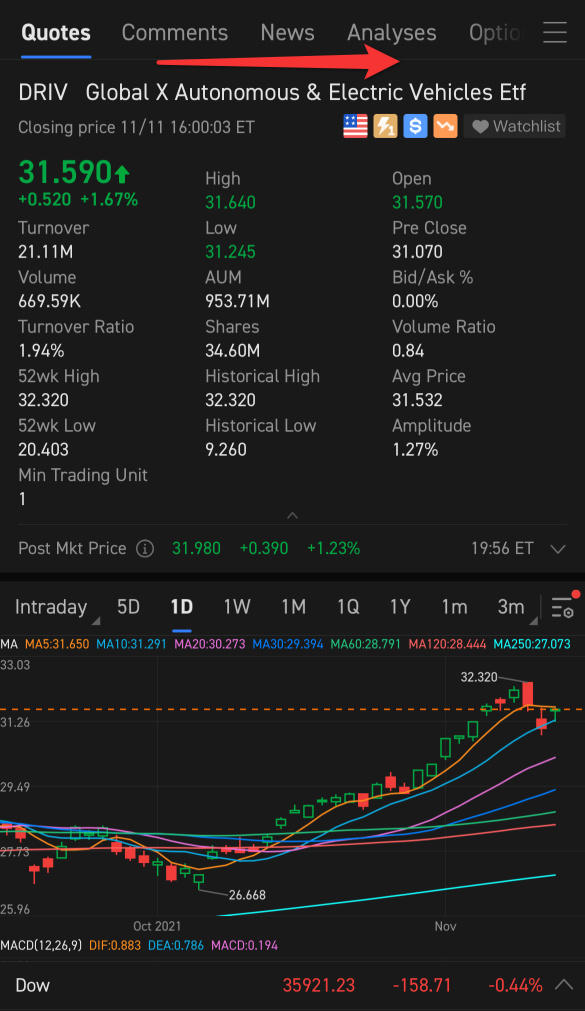This screenshot has width=585, height=1011.
Task: Switch to the Options tab
Action: point(495,33)
